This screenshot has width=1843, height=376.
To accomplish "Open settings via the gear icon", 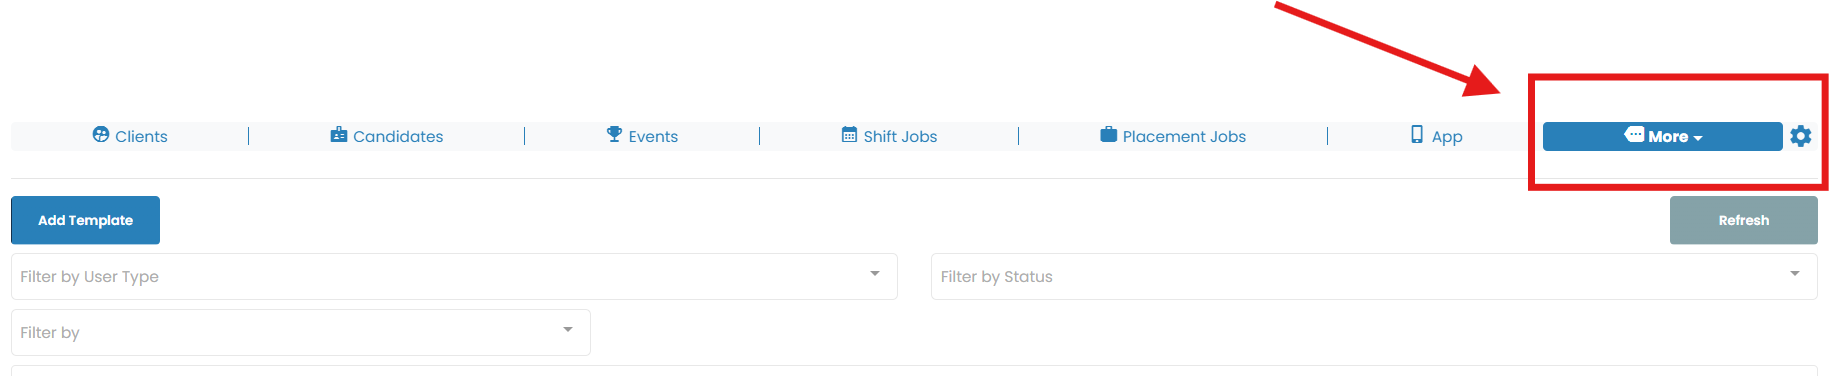I will point(1801,136).
